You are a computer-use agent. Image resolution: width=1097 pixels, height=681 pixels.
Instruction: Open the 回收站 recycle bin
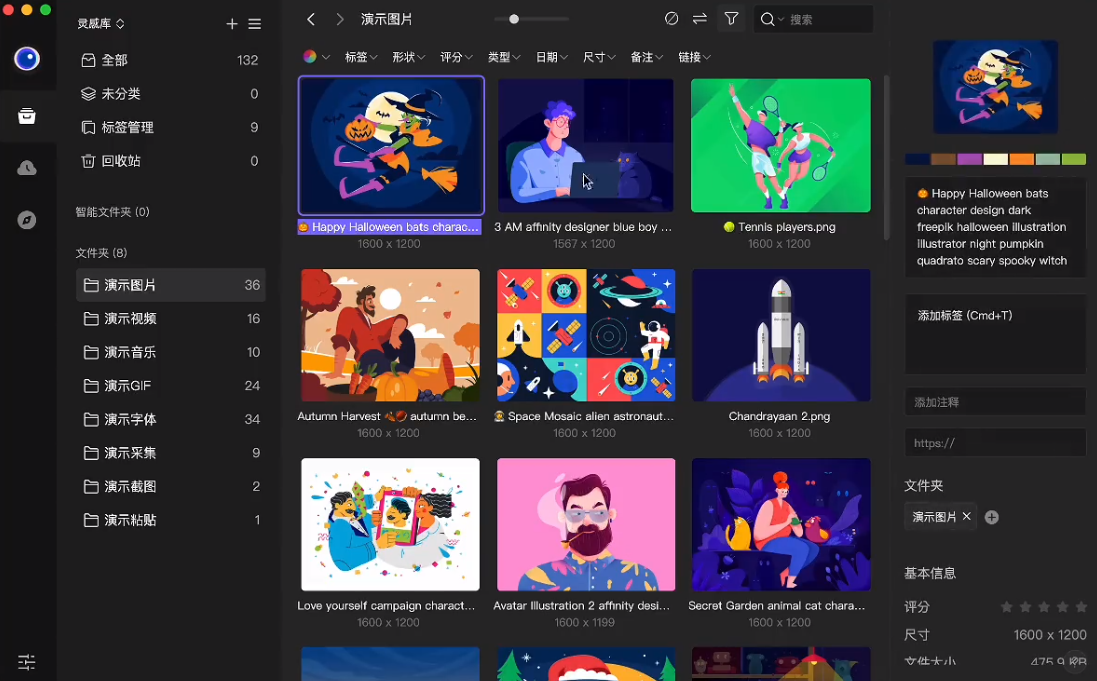click(170, 161)
